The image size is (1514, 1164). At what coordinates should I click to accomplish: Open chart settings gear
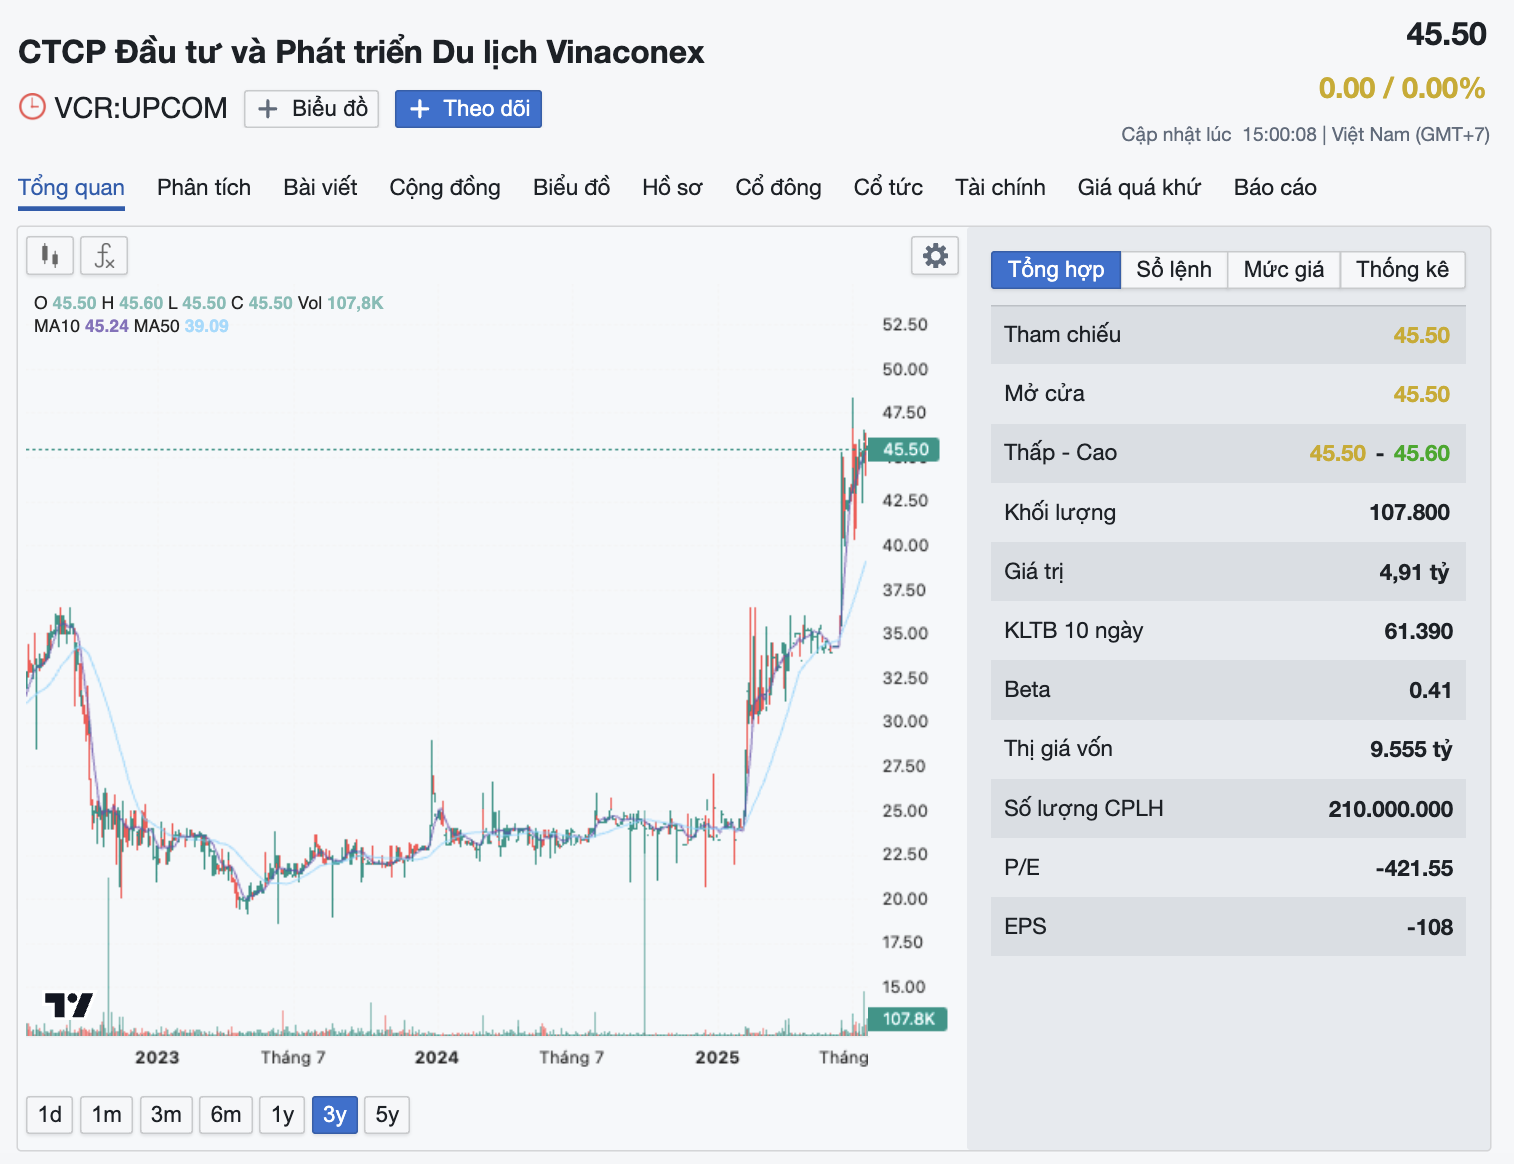(935, 256)
